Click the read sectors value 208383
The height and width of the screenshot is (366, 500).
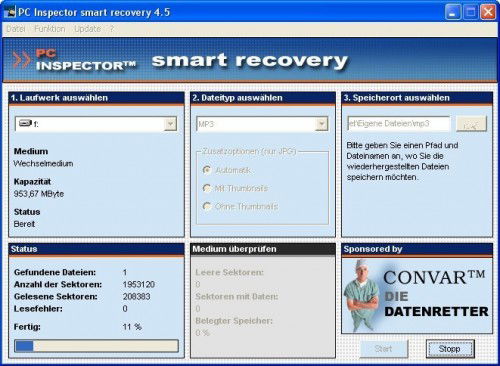tap(136, 297)
